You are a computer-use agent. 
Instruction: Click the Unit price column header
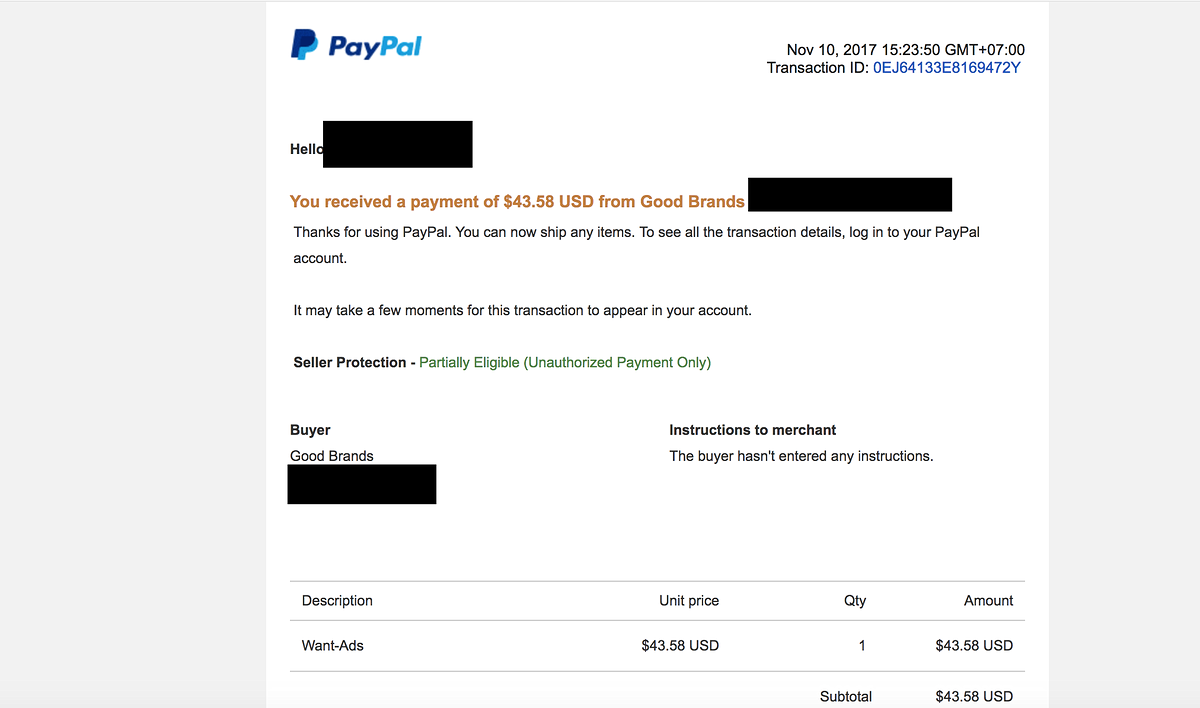[x=689, y=601]
